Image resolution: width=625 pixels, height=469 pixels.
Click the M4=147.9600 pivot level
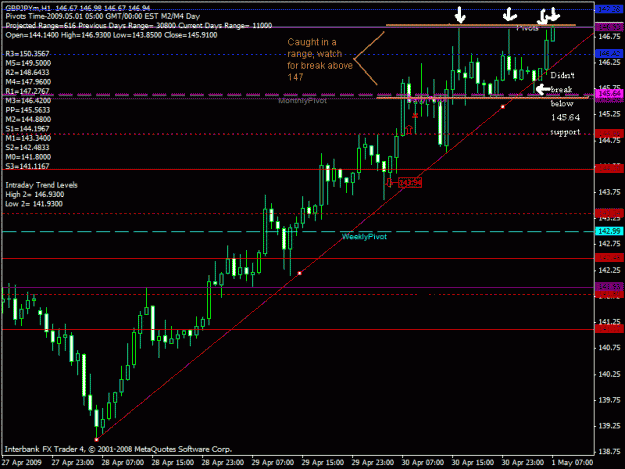coord(28,82)
